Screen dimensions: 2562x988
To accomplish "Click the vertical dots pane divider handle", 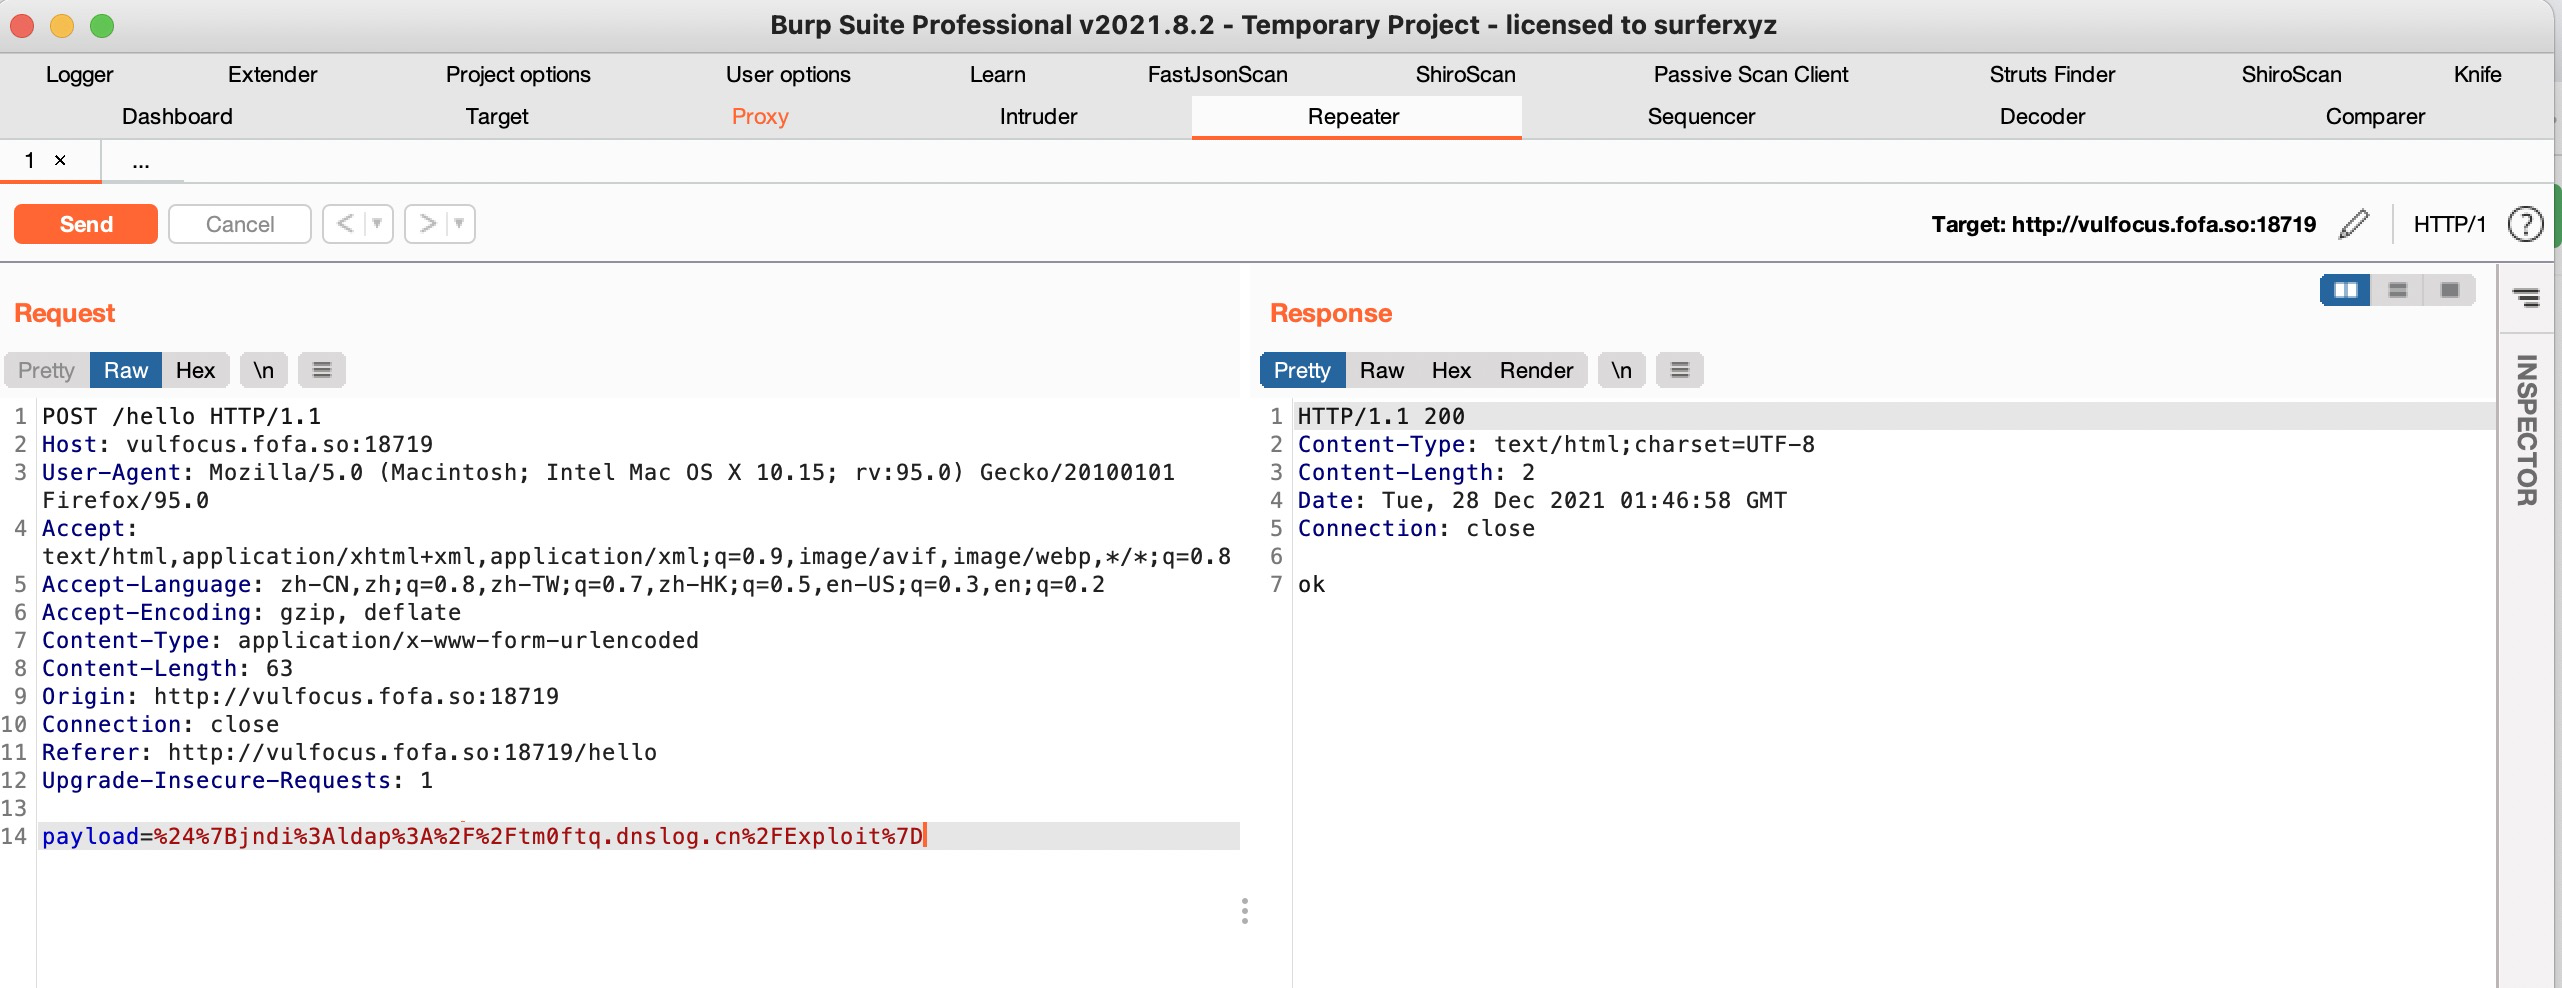I will pyautogui.click(x=1244, y=911).
